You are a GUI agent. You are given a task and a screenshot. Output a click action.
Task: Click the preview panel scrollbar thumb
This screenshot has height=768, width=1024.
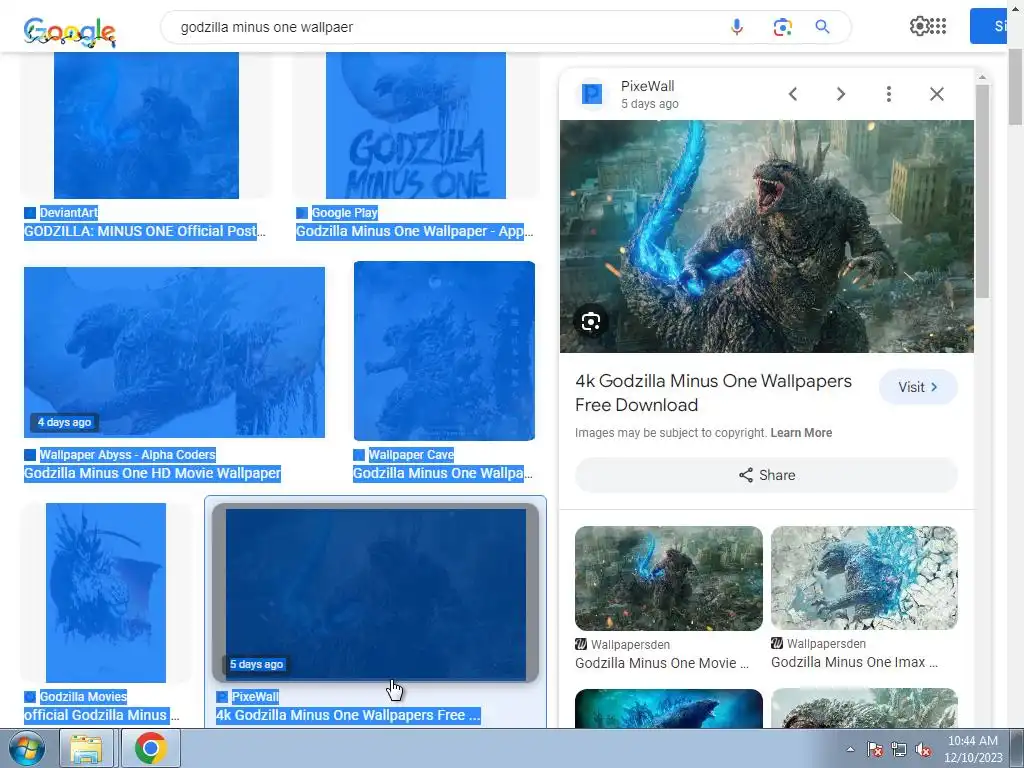982,191
